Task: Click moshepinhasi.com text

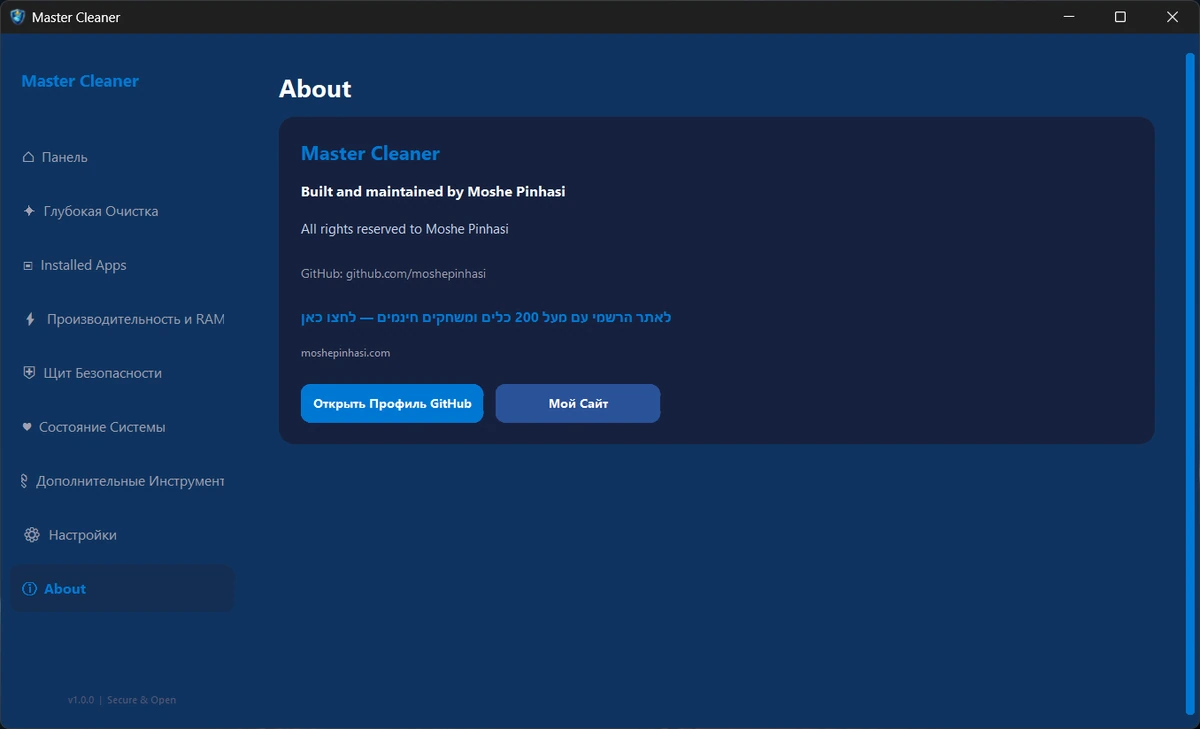Action: pyautogui.click(x=345, y=353)
